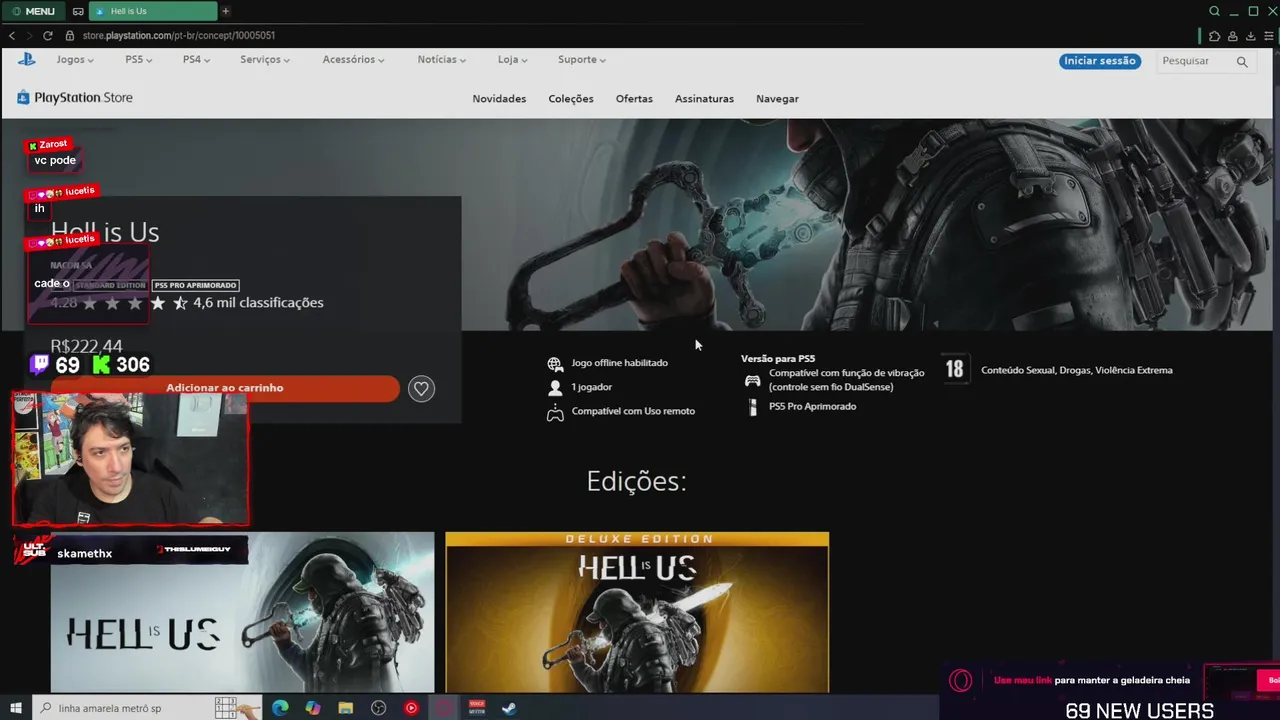
Task: Click the 'Versão para PS5' label
Action: [x=778, y=359]
